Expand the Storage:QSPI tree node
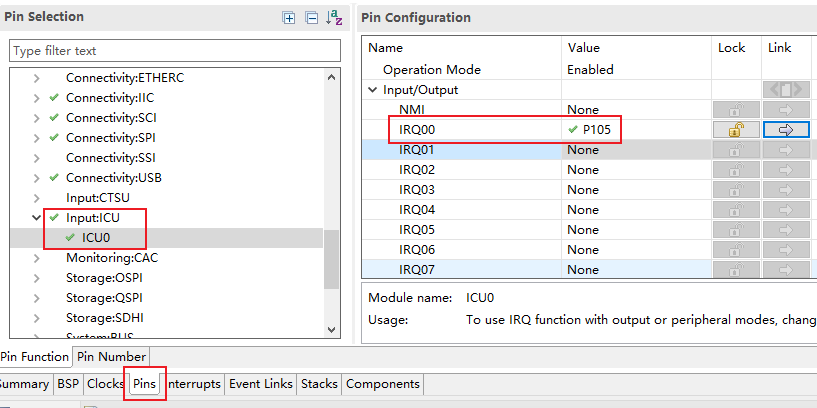Image resolution: width=817 pixels, height=408 pixels. pos(37,297)
